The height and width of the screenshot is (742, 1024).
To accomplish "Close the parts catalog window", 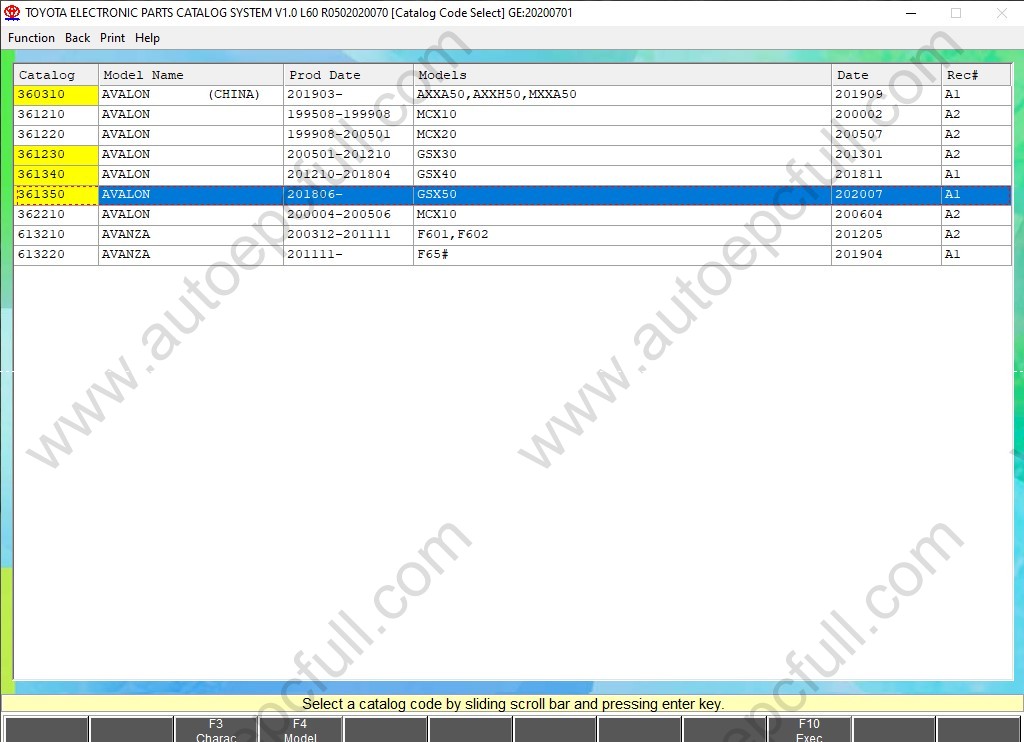I will [x=1001, y=13].
